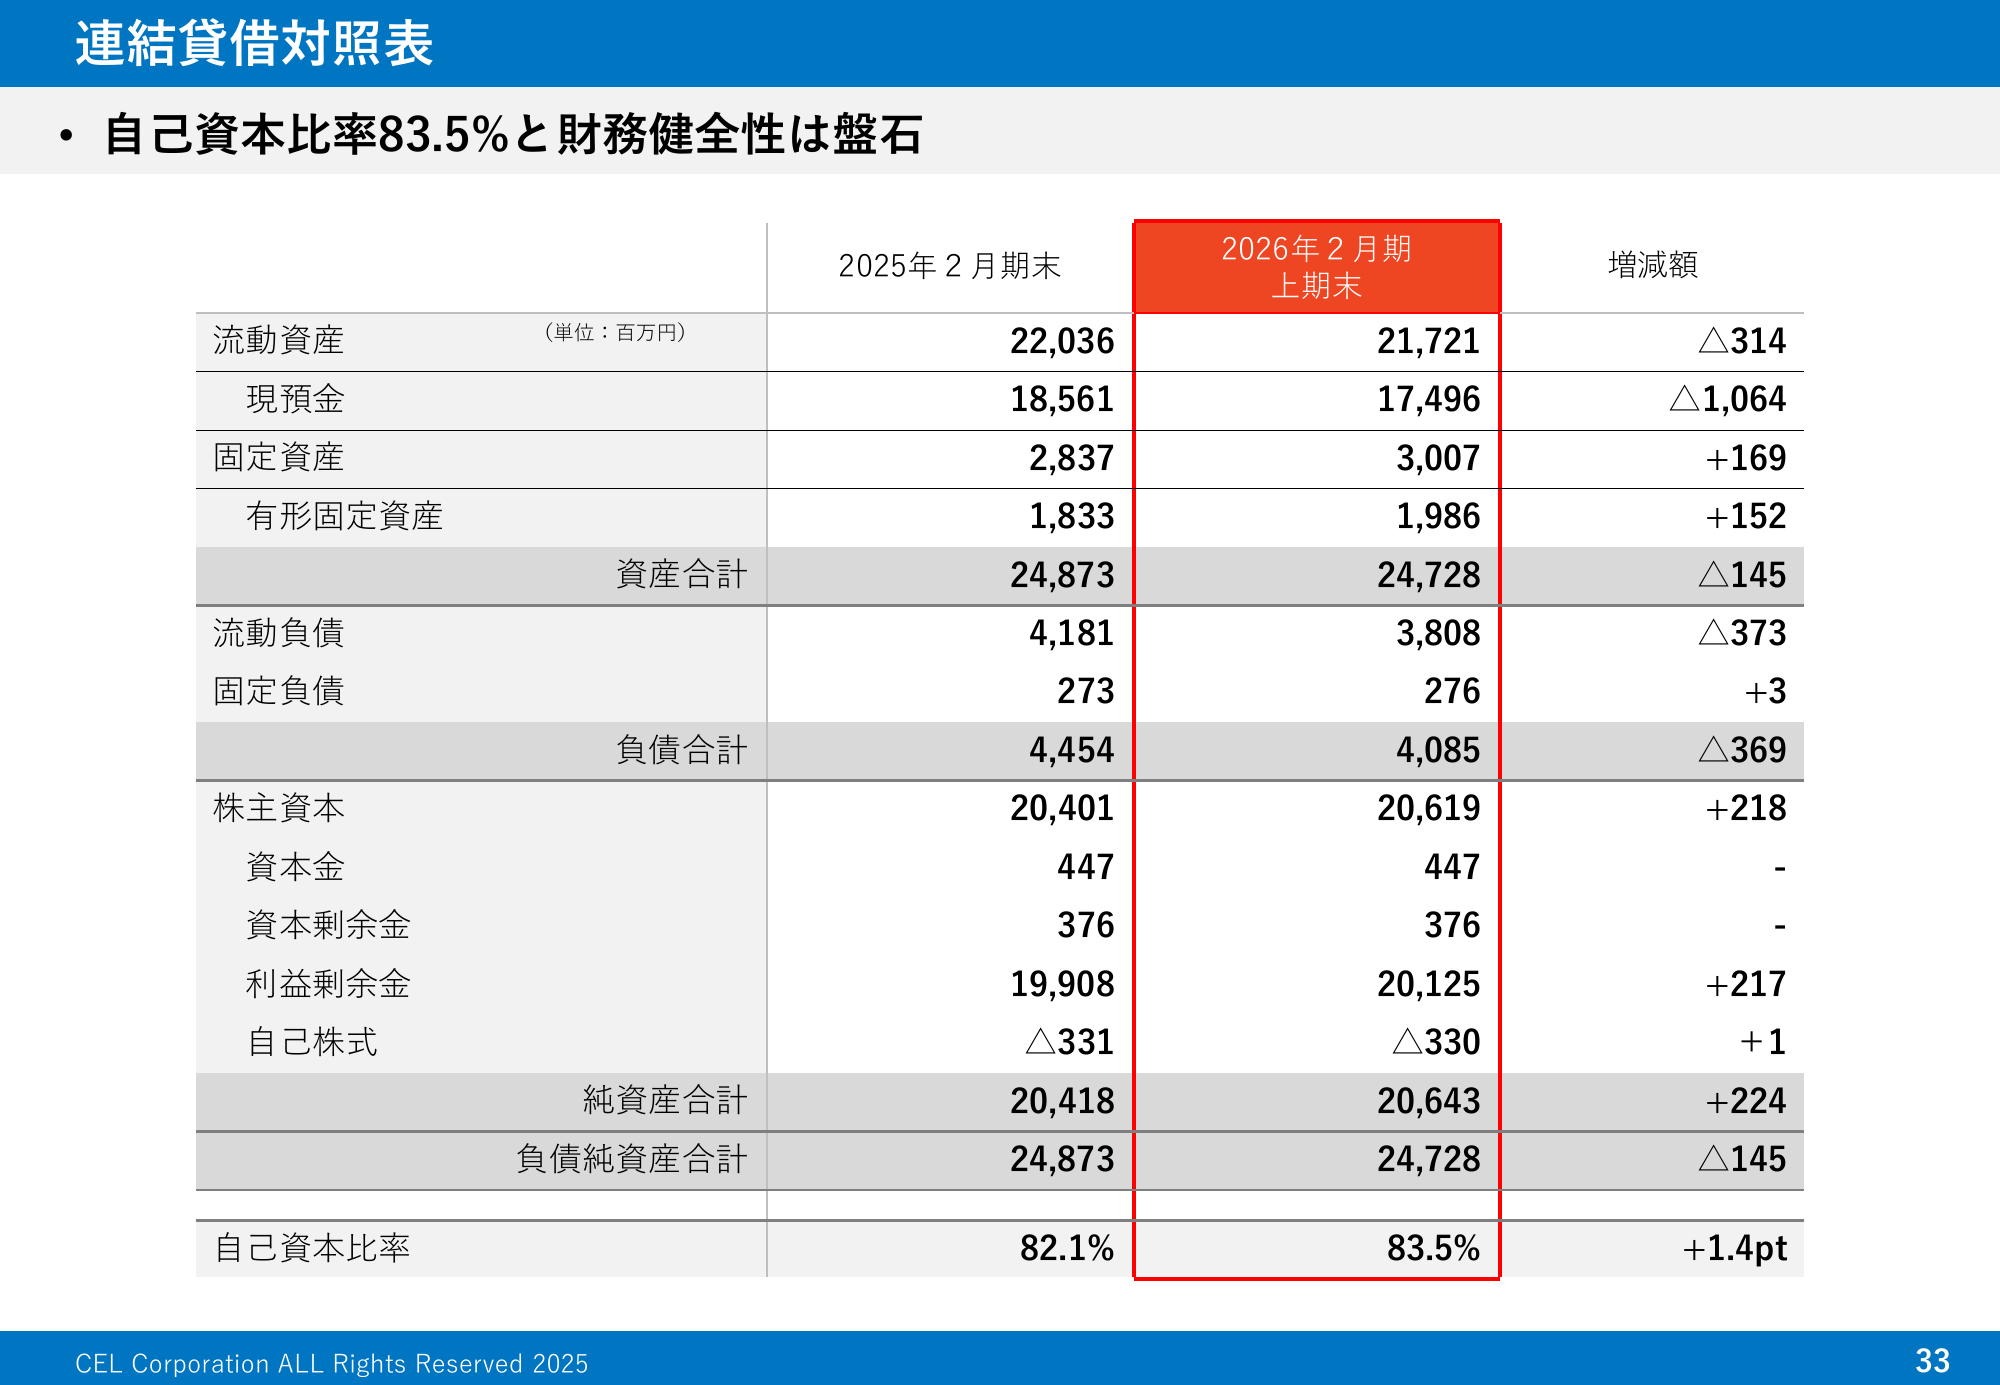The width and height of the screenshot is (2000, 1385).
Task: Click the 利益剰余金 value 20,125
Action: tap(1428, 984)
